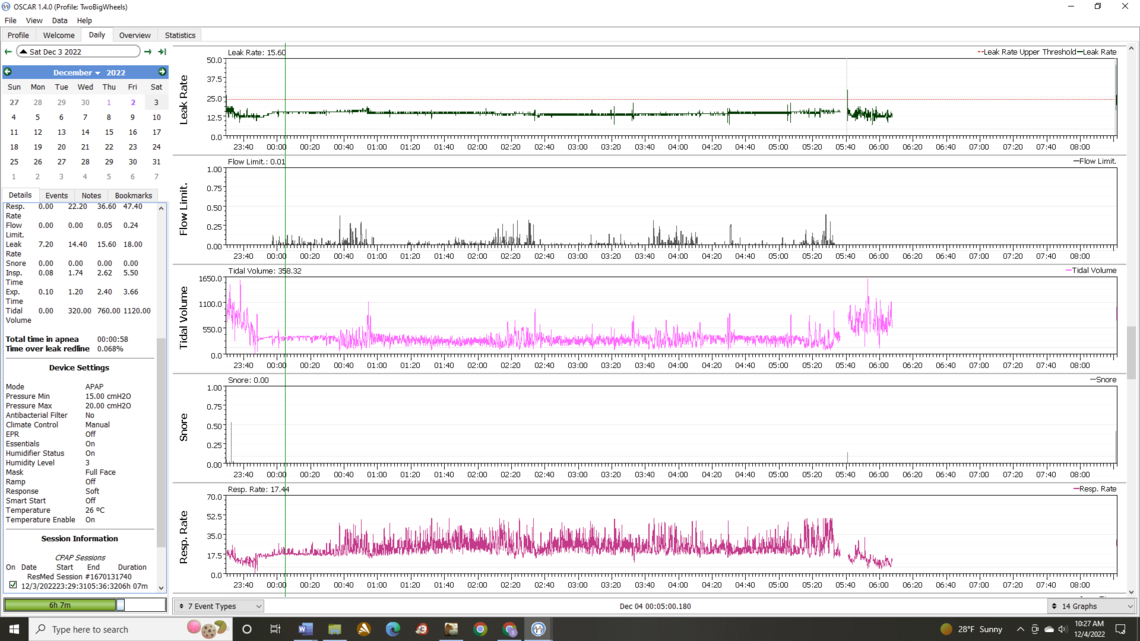Screen dimensions: 1140x641
Task: Open the File menu
Action: pos(10,20)
